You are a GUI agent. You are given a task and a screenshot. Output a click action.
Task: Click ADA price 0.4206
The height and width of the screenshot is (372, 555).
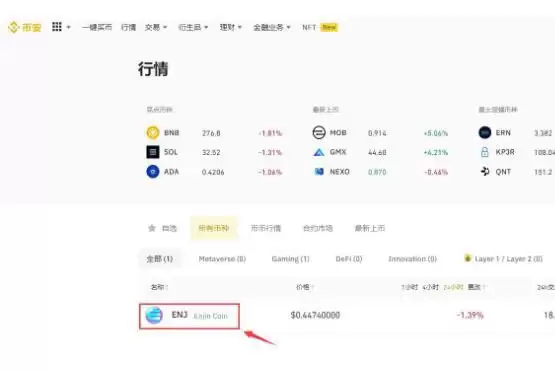pos(213,172)
